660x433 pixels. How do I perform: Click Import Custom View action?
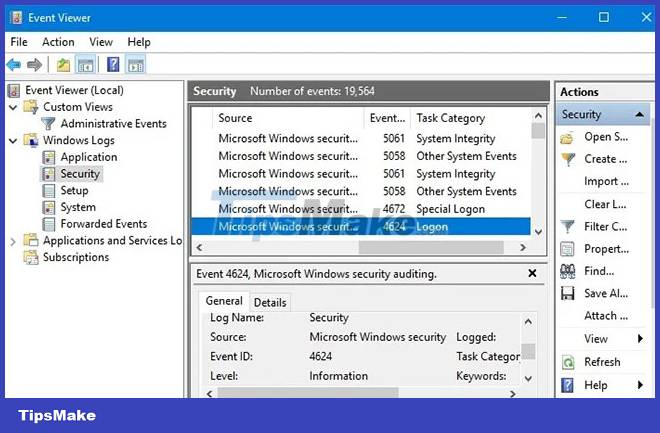click(606, 181)
